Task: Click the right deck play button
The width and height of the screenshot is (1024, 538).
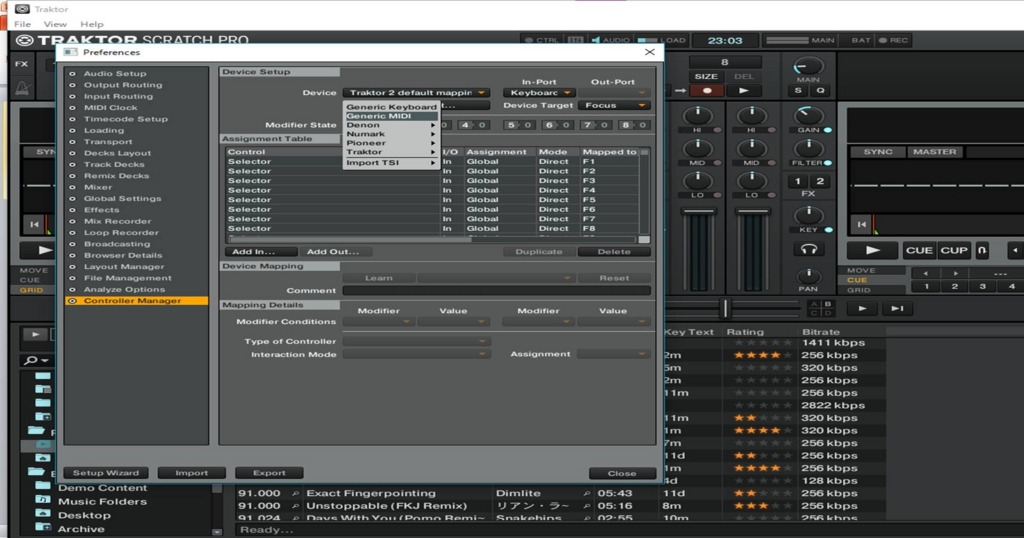Action: 872,250
